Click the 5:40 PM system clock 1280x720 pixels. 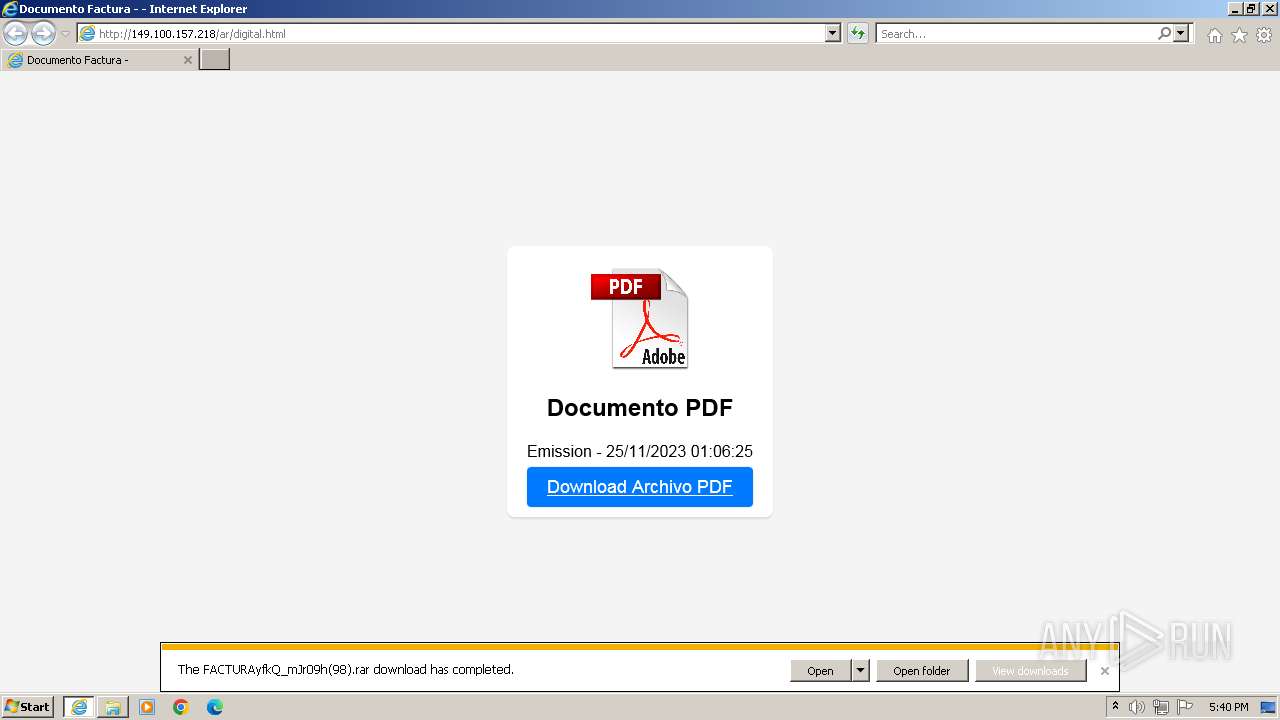click(x=1228, y=707)
